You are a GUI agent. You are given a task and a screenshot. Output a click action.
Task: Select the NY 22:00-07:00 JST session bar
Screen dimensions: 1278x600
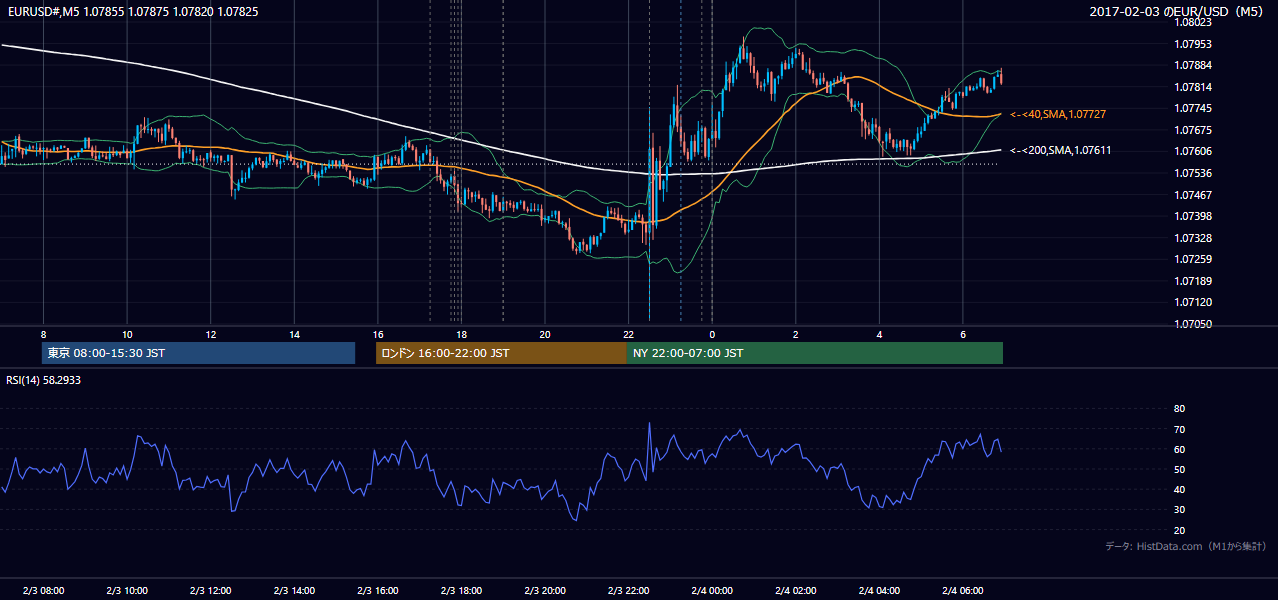pos(815,353)
